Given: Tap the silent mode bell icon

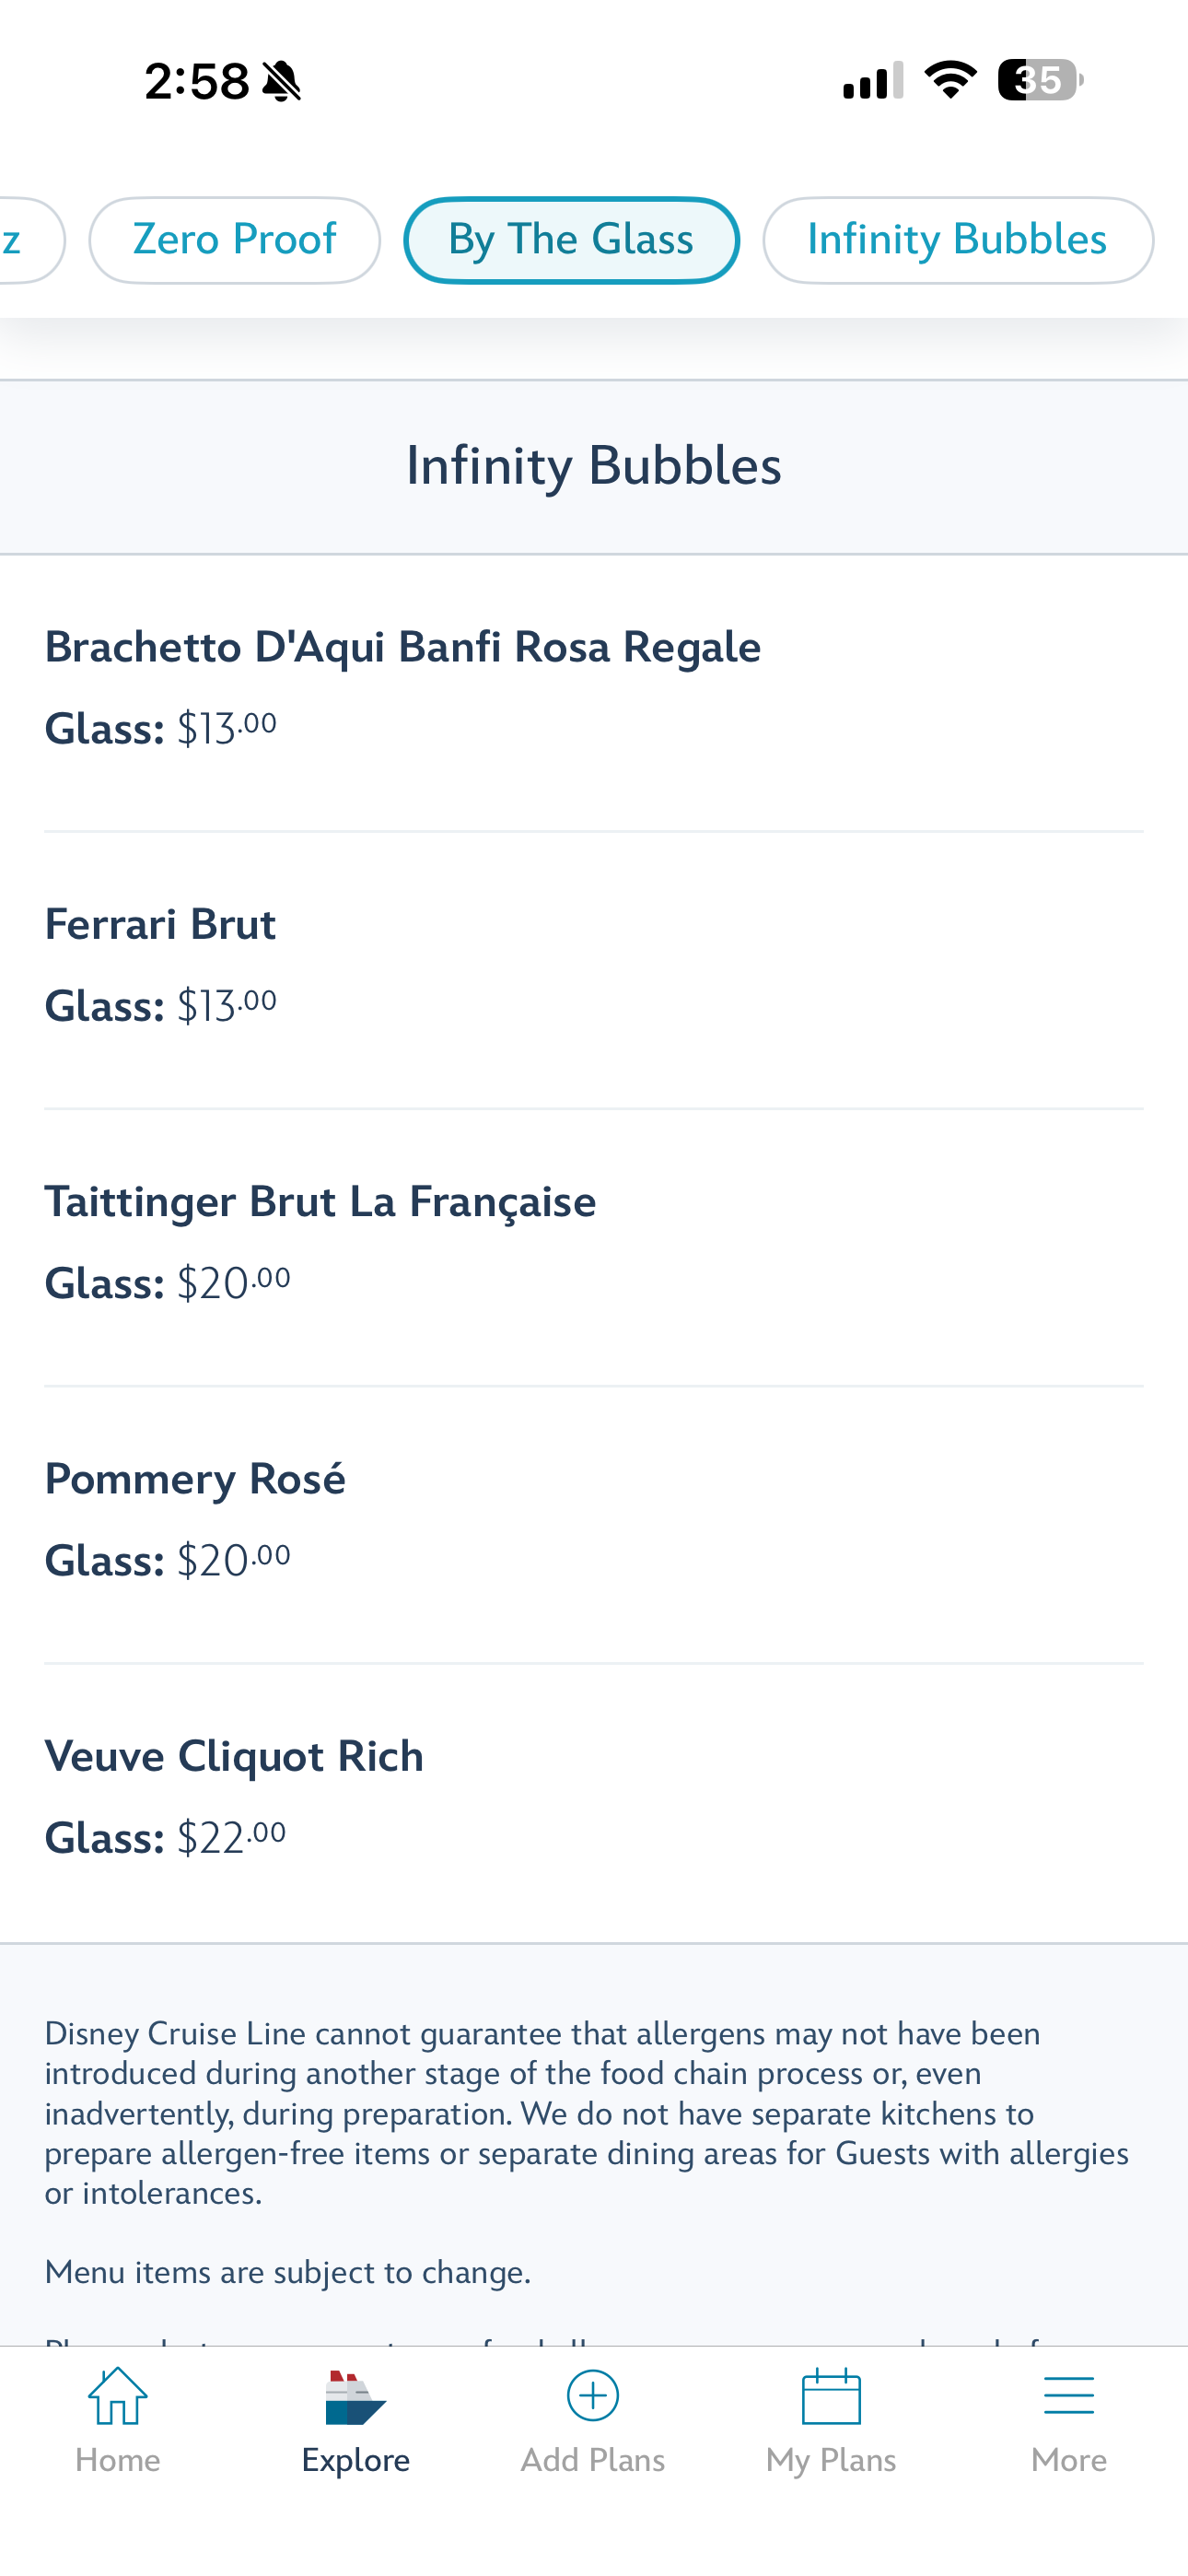Looking at the screenshot, I should (282, 81).
